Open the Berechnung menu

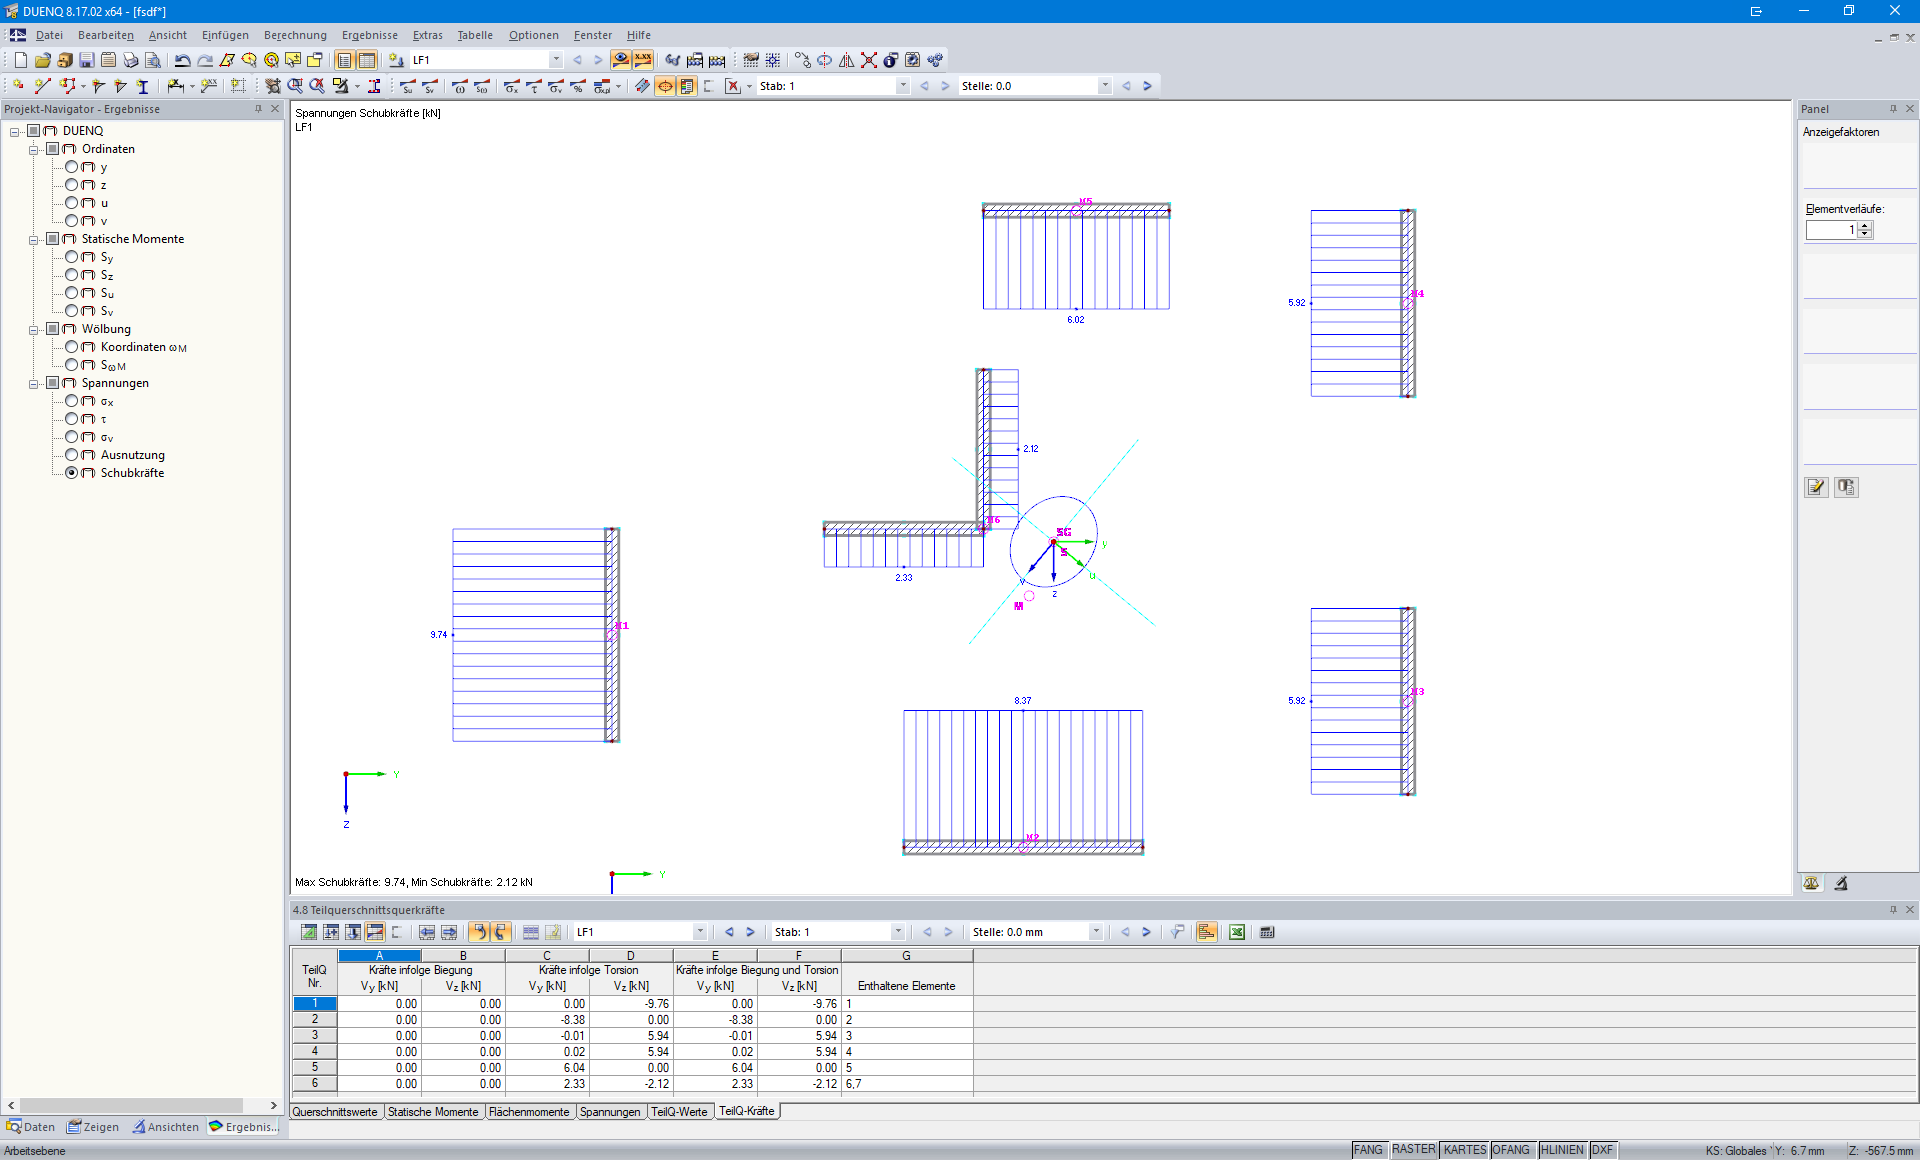click(295, 35)
